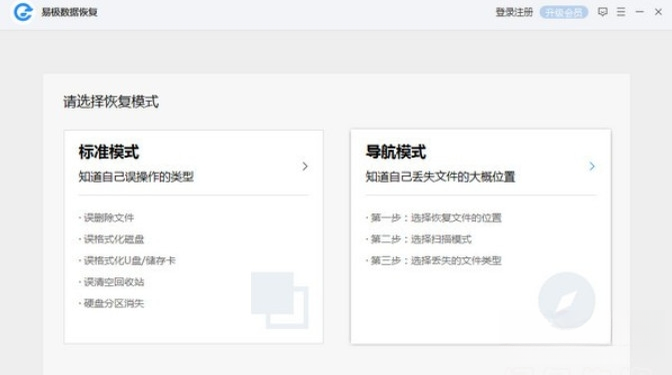Click the 请选择恢复模式 heading
This screenshot has height=375, width=672.
click(111, 102)
